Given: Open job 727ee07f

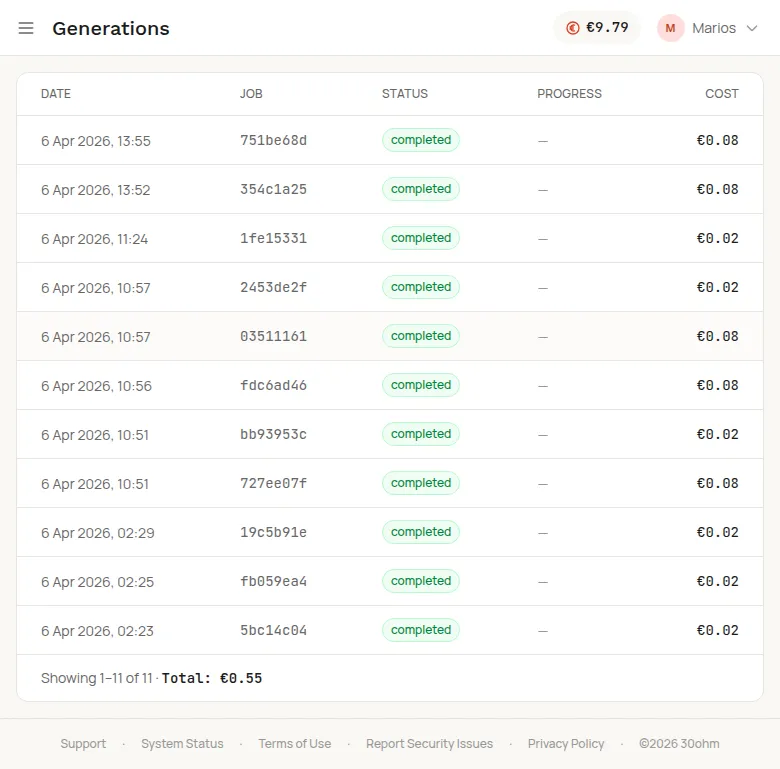Looking at the screenshot, I should [274, 483].
